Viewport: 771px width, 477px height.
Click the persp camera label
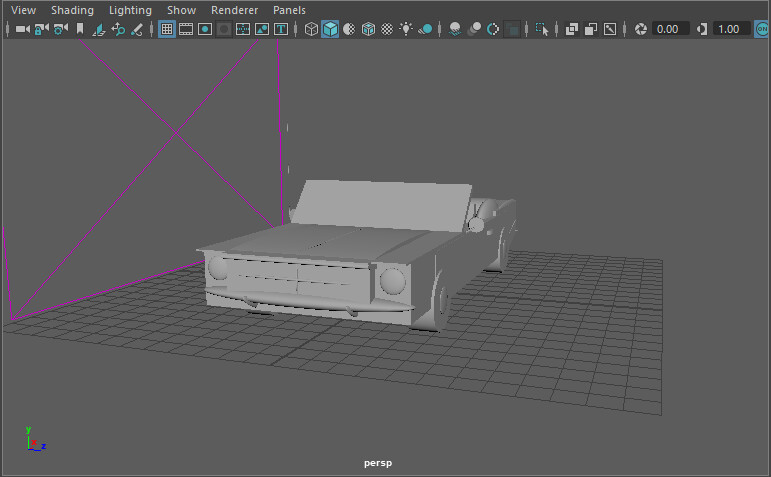click(378, 463)
